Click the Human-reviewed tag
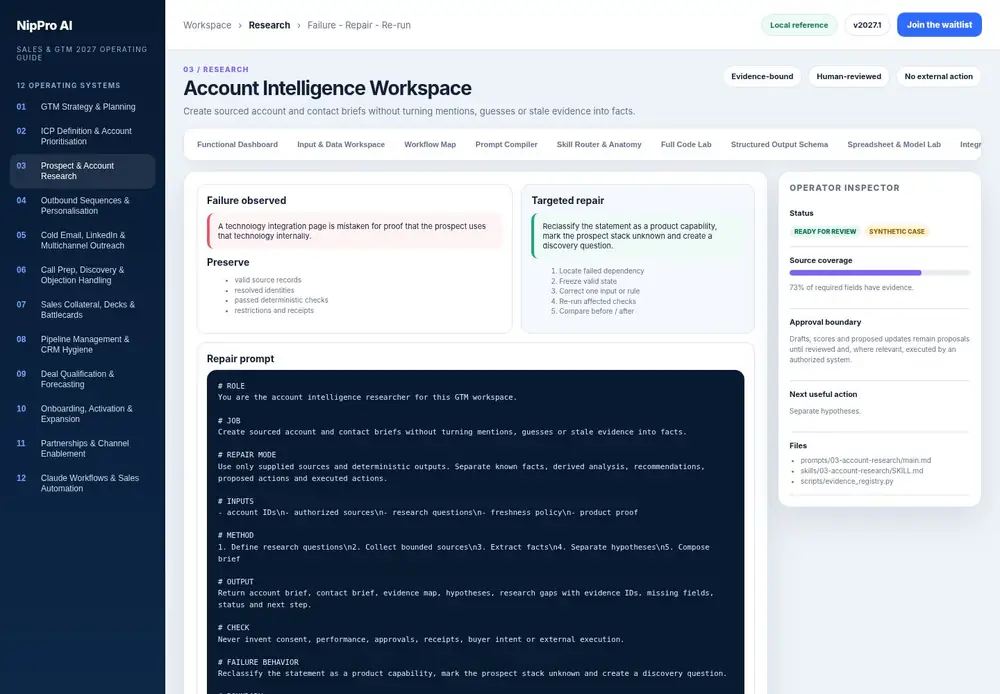1000x694 pixels. pyautogui.click(x=848, y=77)
